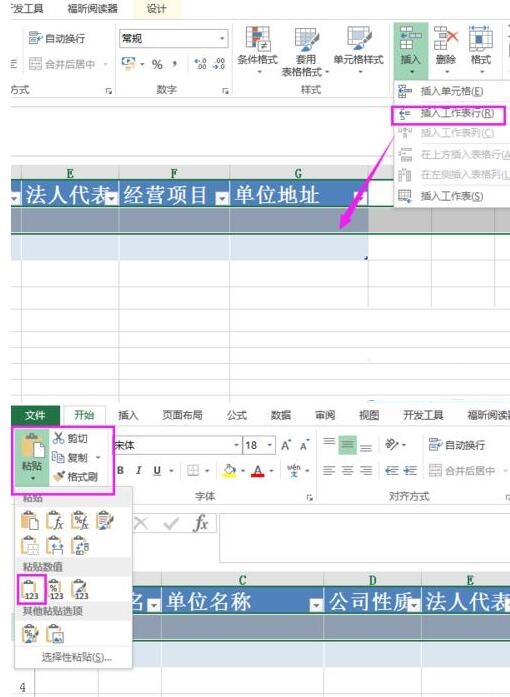Paste values only (first 123 icon)
510x697 pixels.
[30, 589]
